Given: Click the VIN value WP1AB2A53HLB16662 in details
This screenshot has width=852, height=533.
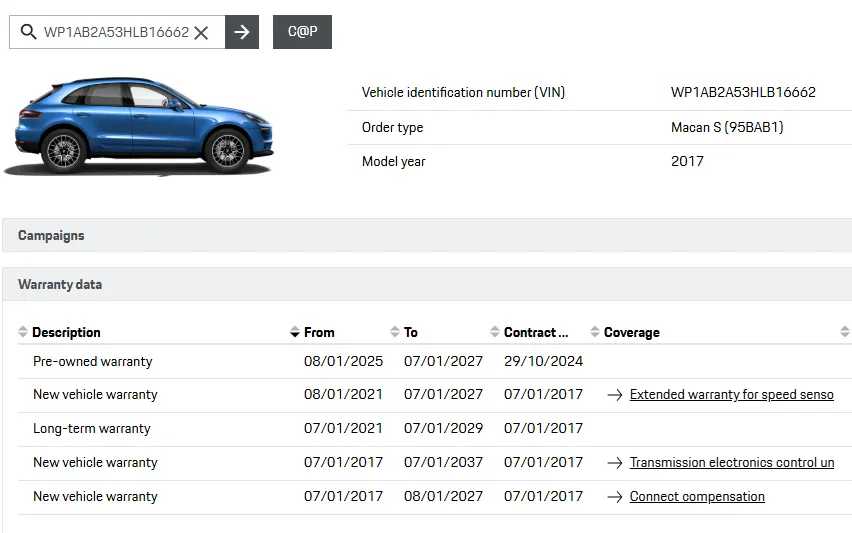Looking at the screenshot, I should pyautogui.click(x=743, y=92).
